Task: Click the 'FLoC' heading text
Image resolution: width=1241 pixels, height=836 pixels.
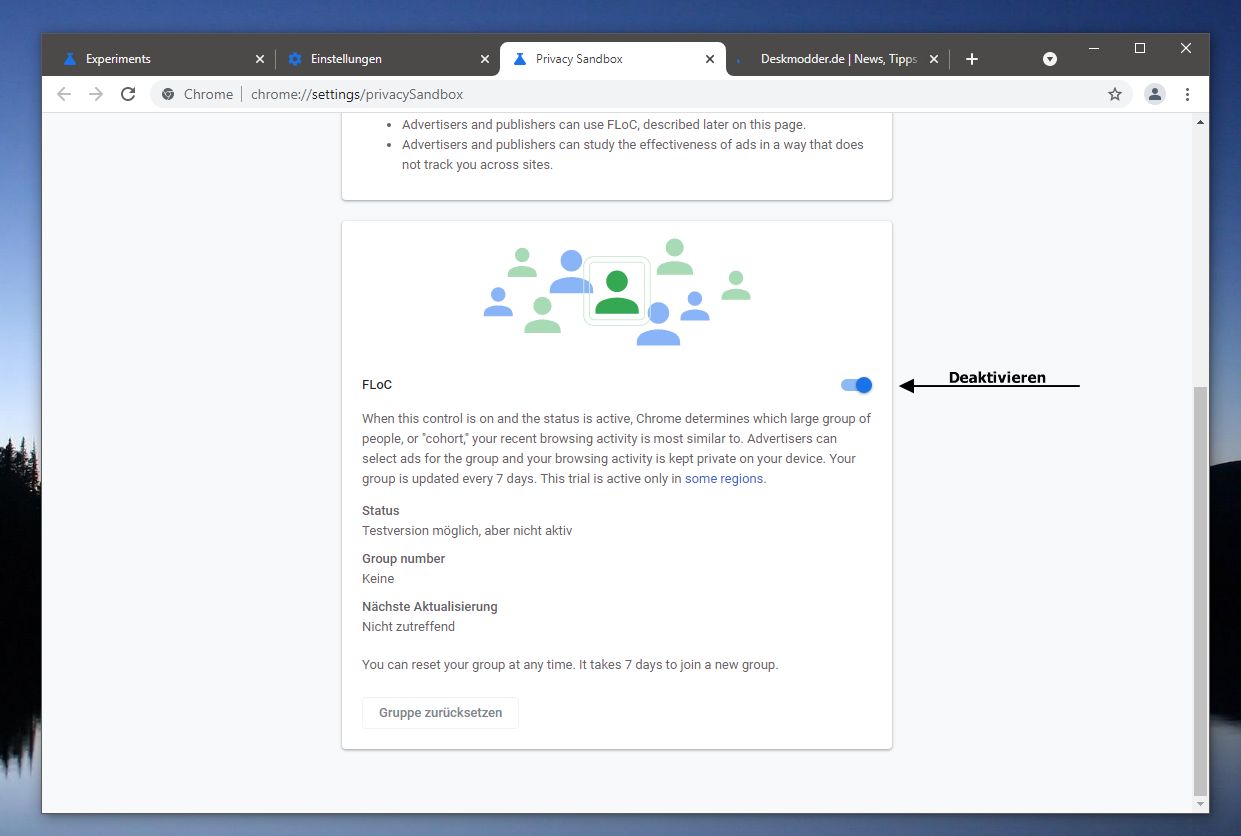Action: (377, 385)
